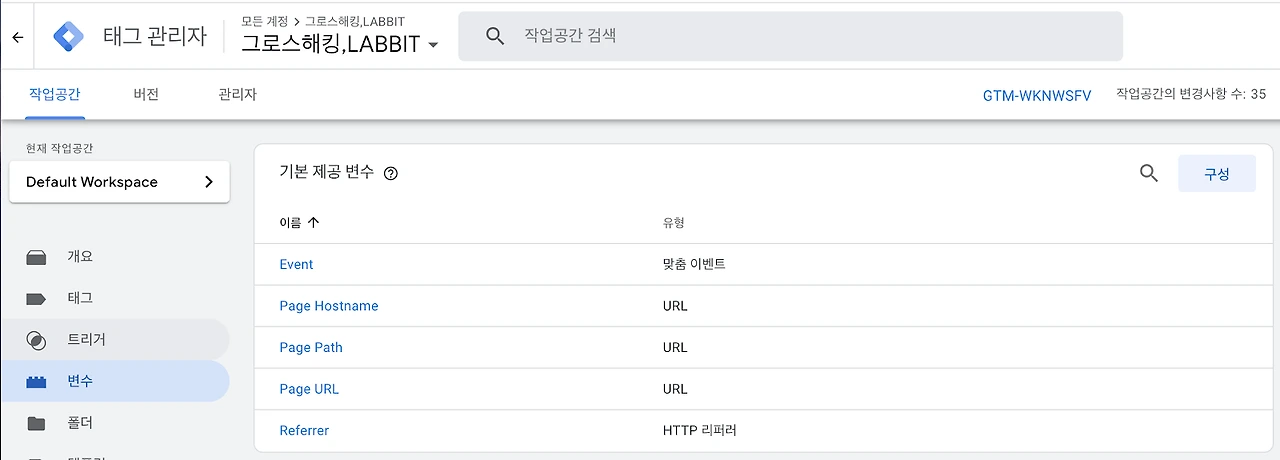Screen dimensions: 1280x460
Task: Click the 작업공간 검색 search field
Action: (800, 36)
